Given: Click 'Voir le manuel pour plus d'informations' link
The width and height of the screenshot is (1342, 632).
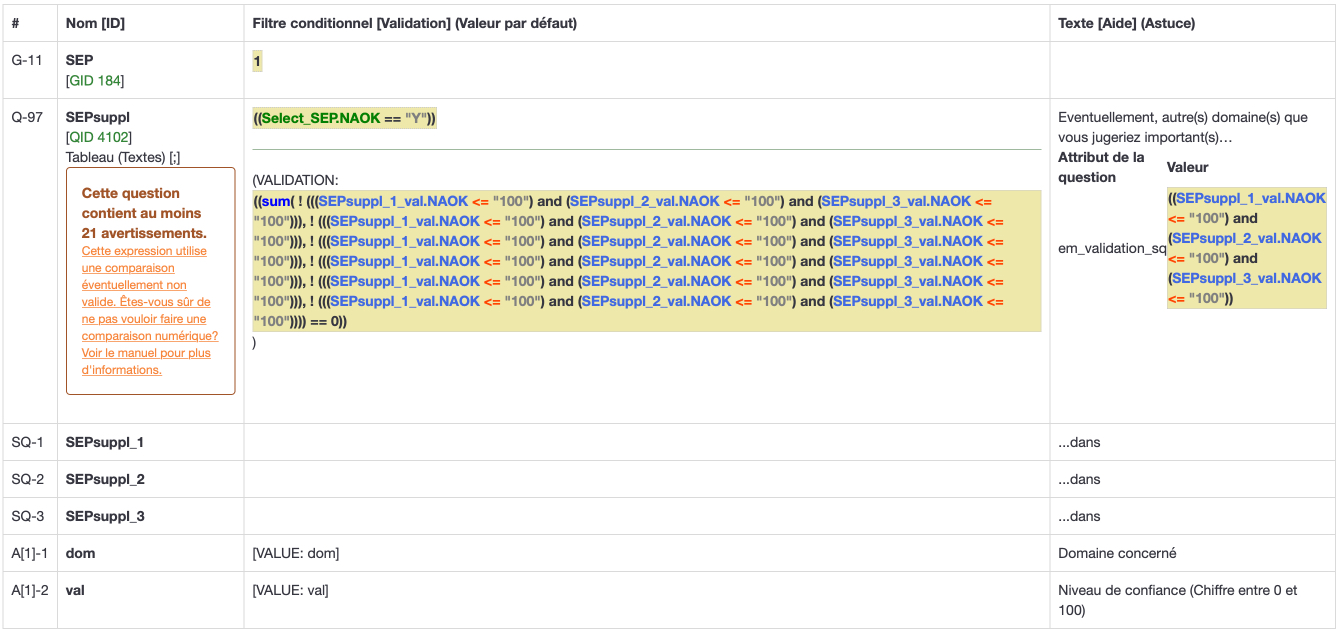Looking at the screenshot, I should coord(146,361).
